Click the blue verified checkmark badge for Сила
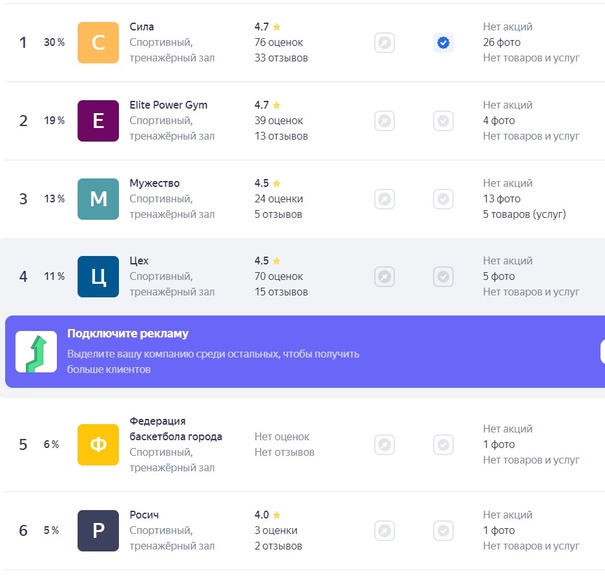 coord(443,42)
